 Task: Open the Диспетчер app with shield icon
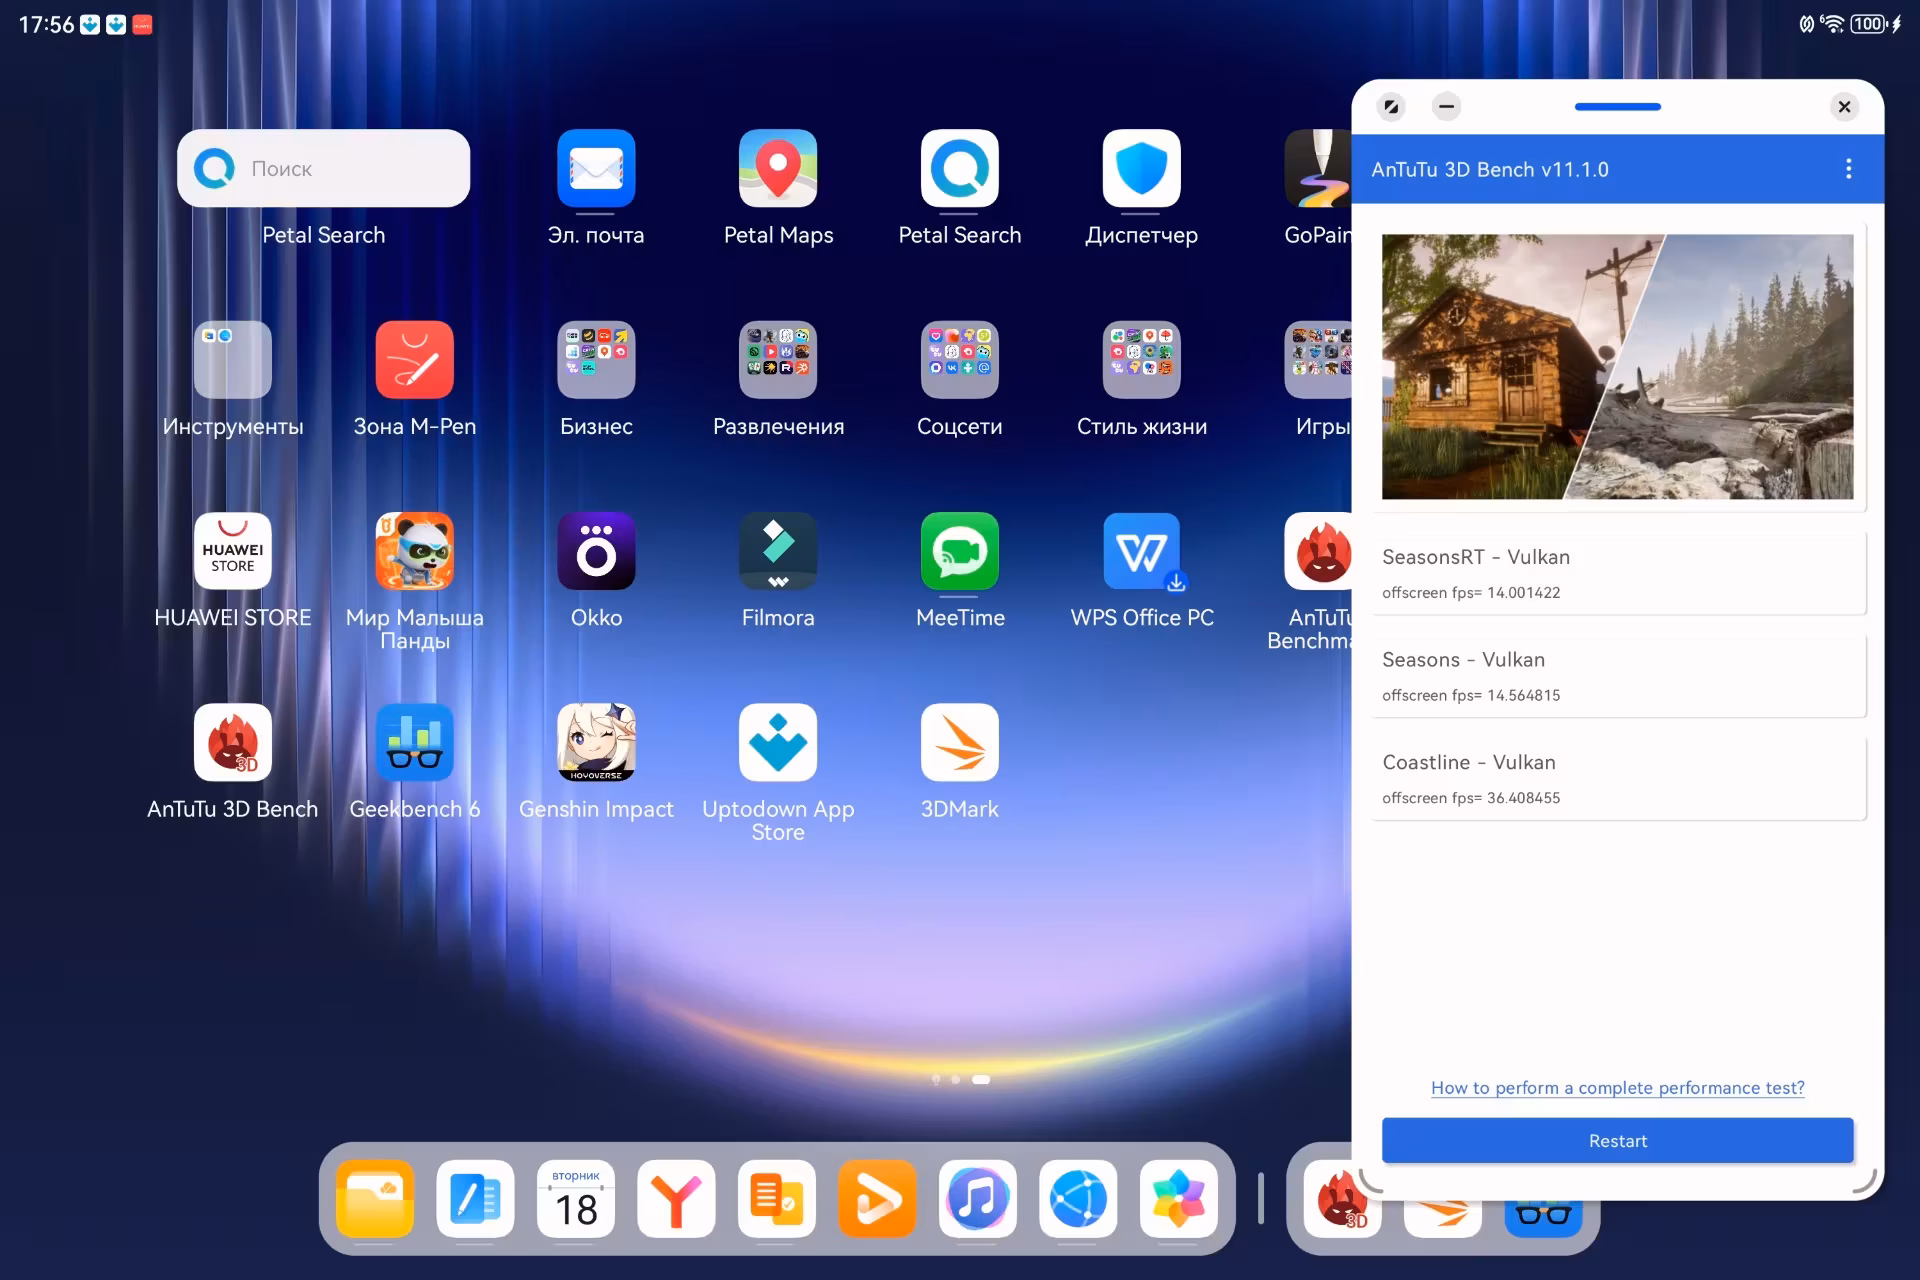click(x=1142, y=168)
